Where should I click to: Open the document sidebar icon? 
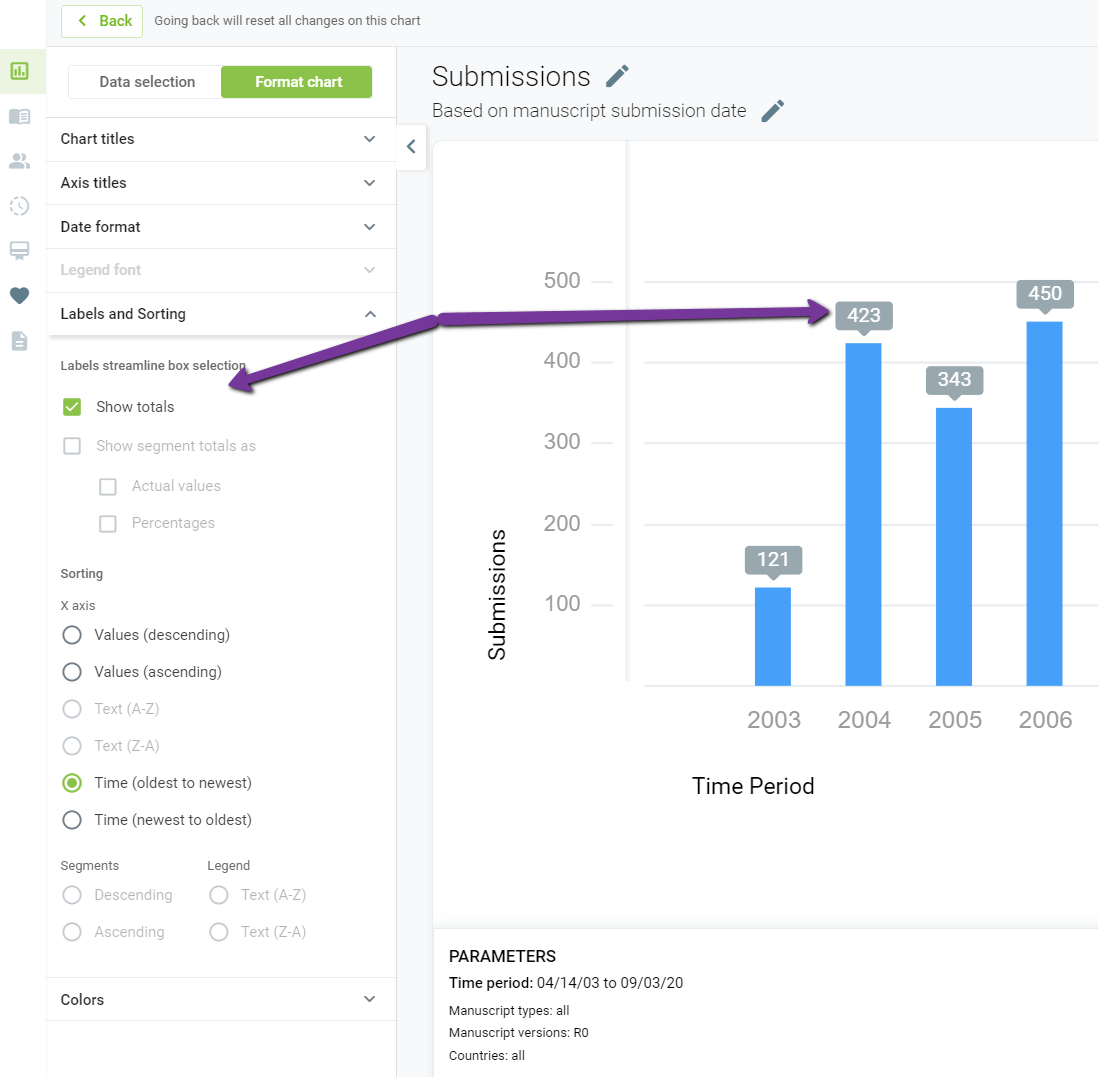pos(20,341)
